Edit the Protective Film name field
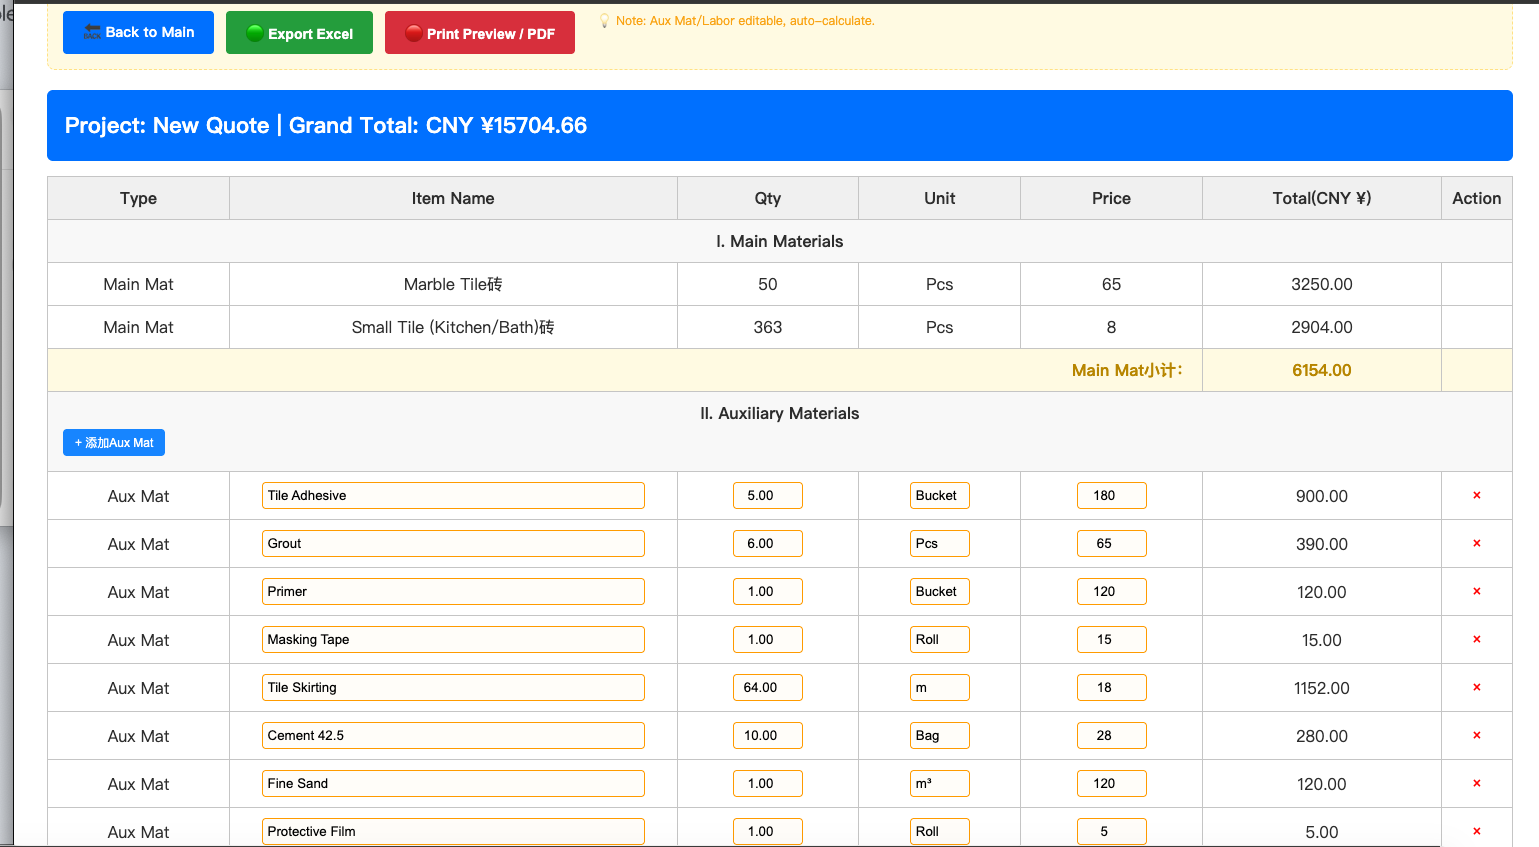Screen dimensions: 1539x847 click(x=453, y=832)
